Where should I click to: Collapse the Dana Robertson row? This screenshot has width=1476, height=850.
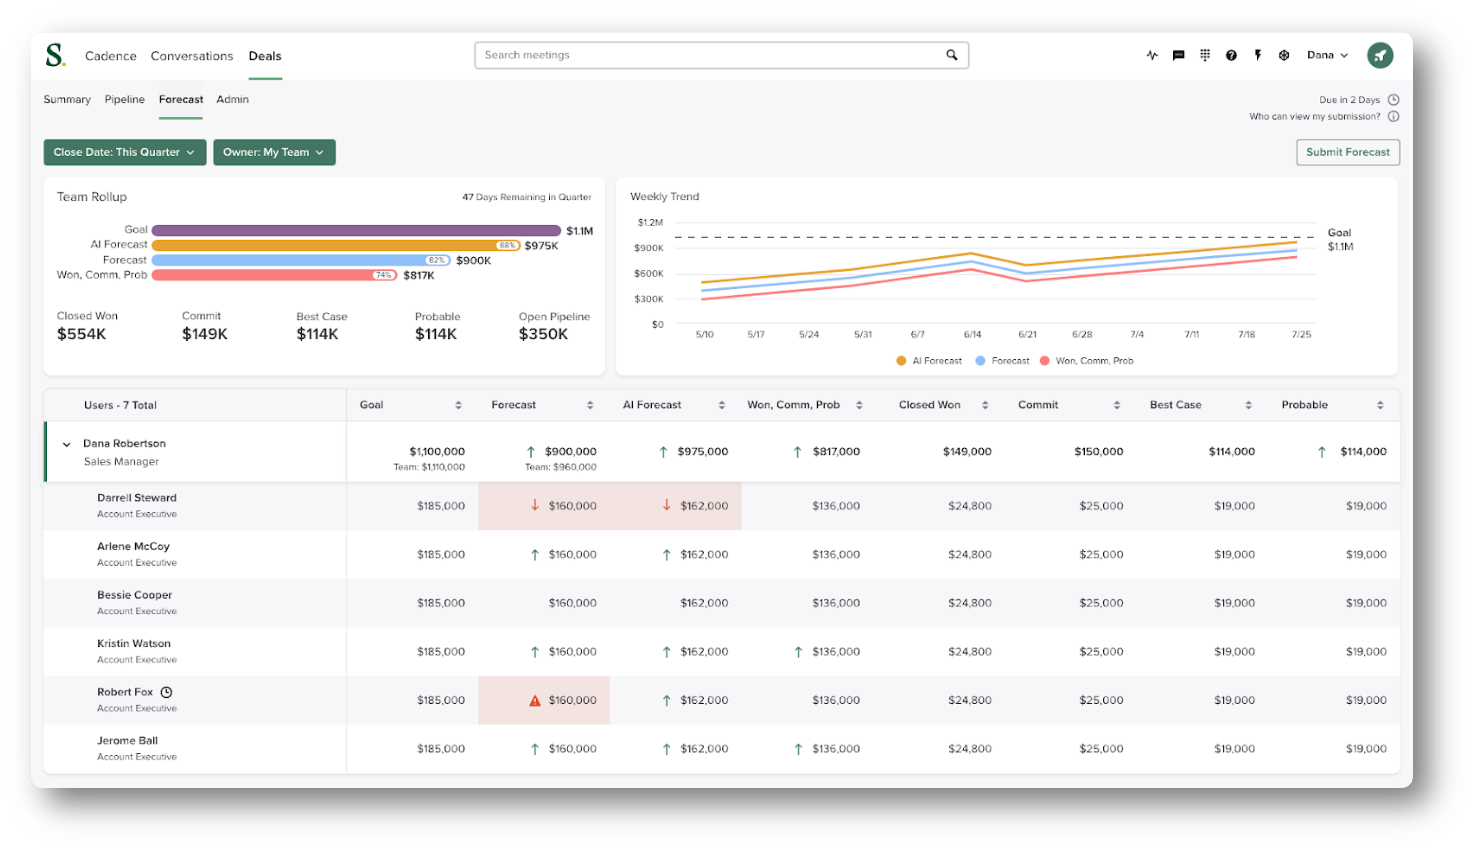(67, 445)
